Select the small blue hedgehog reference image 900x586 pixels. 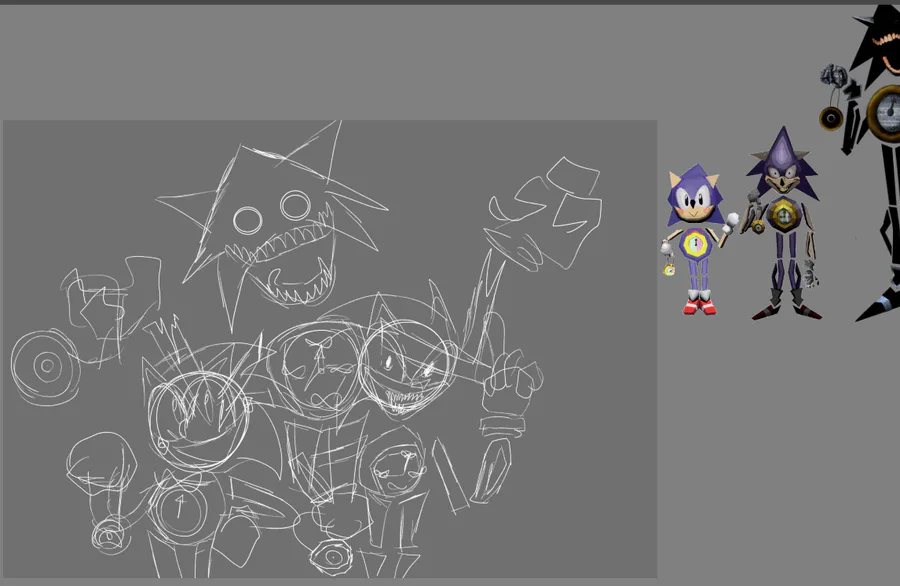[x=699, y=239]
